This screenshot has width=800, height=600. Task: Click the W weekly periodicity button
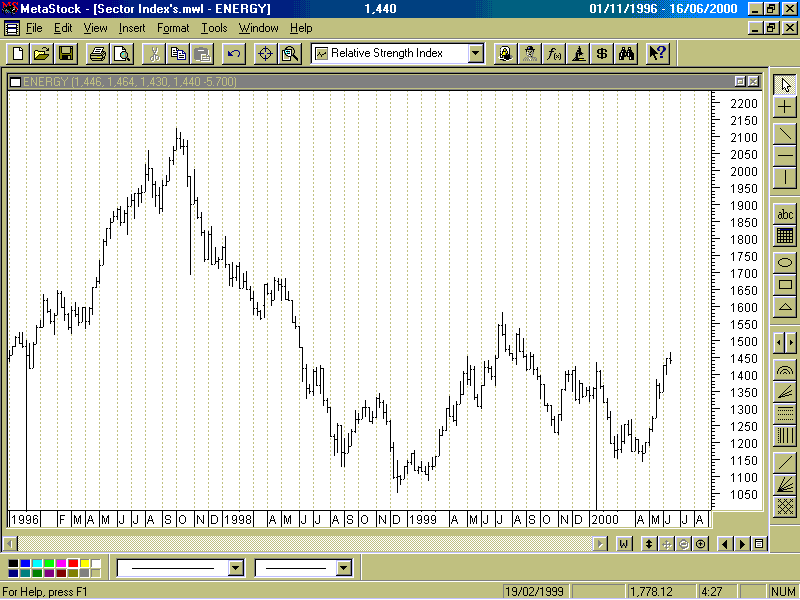point(623,544)
